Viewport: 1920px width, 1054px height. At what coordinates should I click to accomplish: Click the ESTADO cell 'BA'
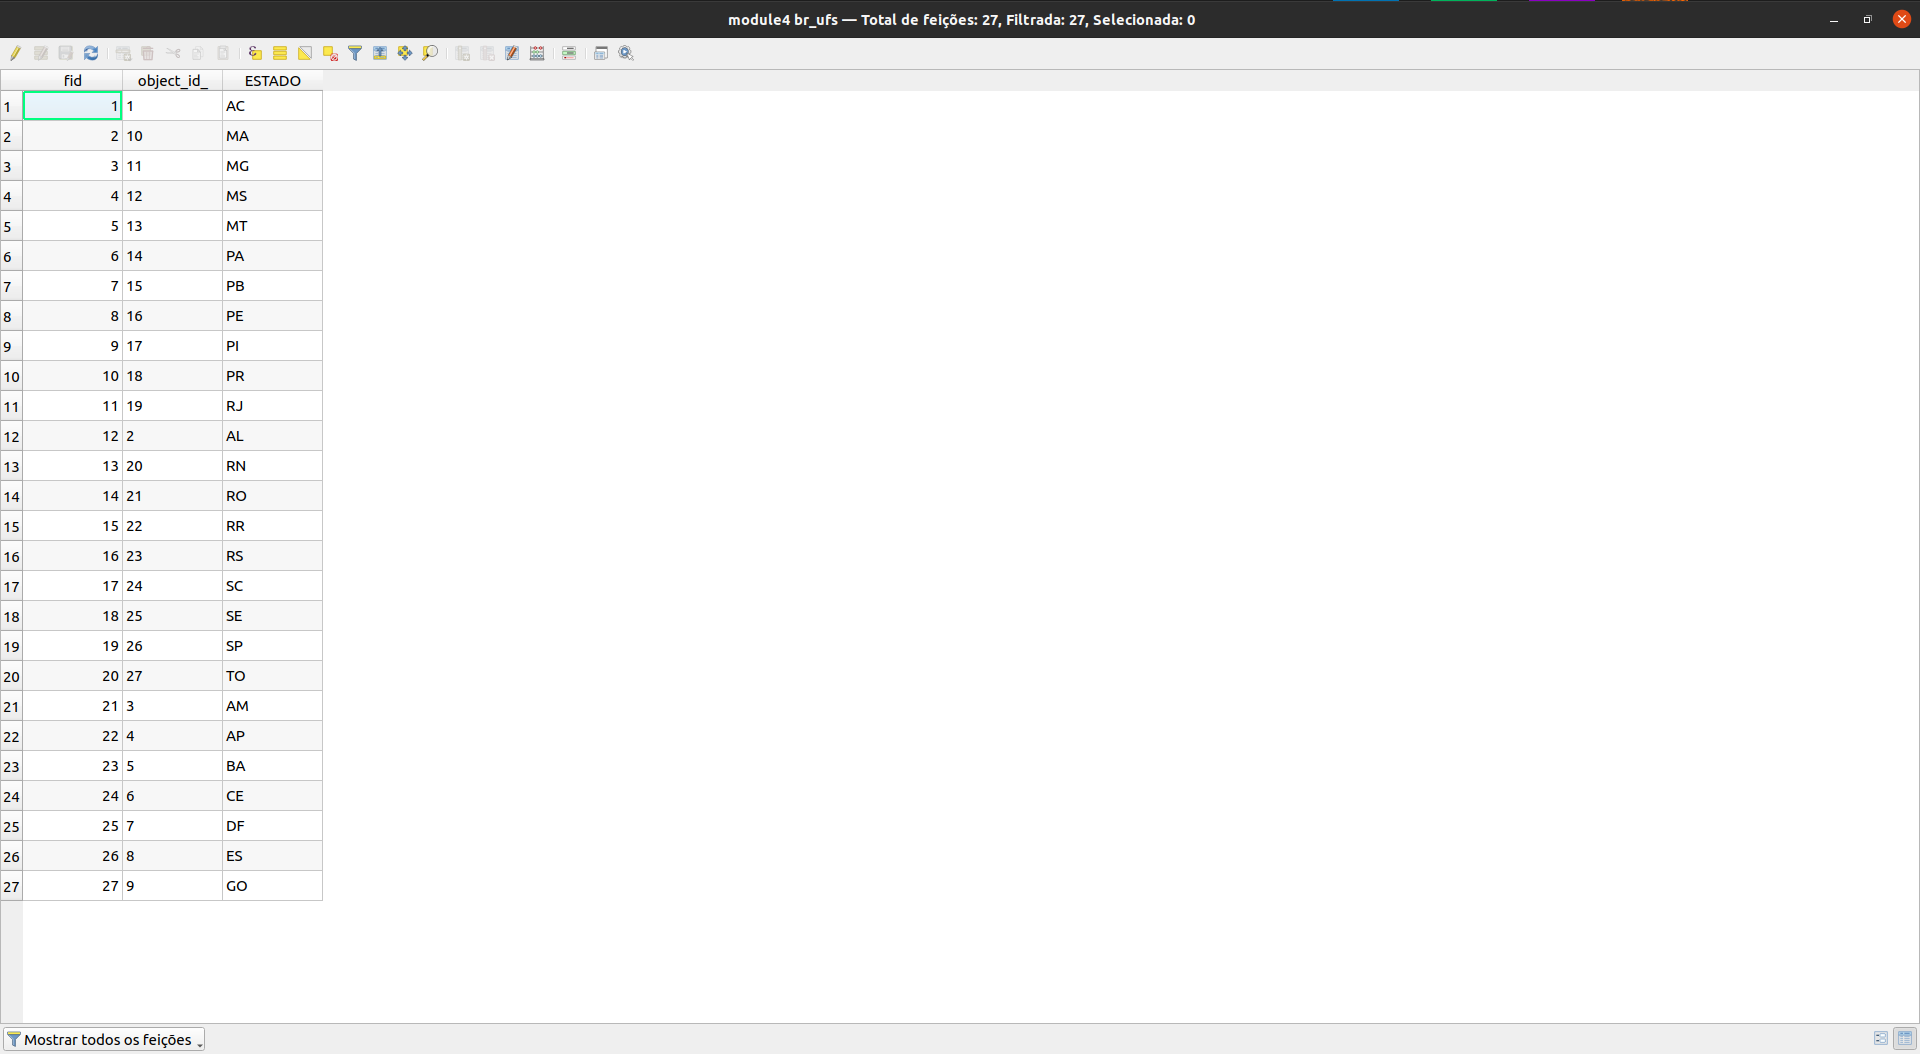[x=272, y=766]
